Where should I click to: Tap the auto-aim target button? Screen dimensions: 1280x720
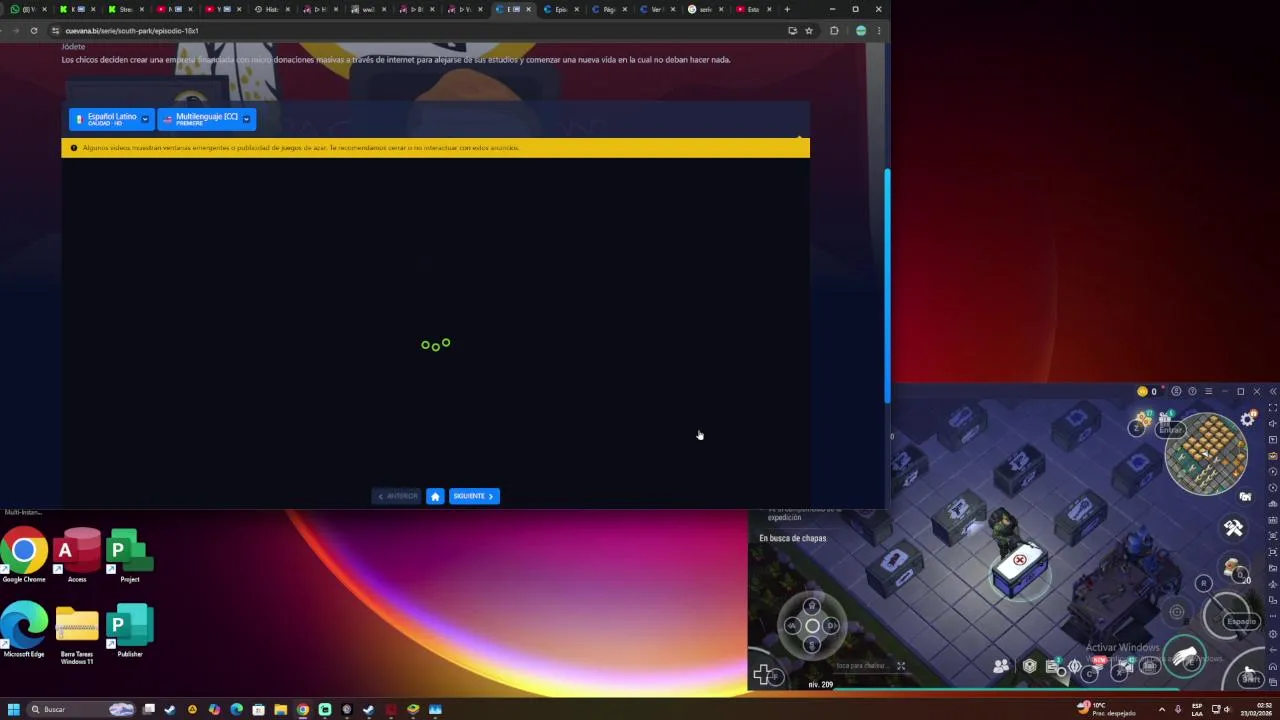[1177, 612]
